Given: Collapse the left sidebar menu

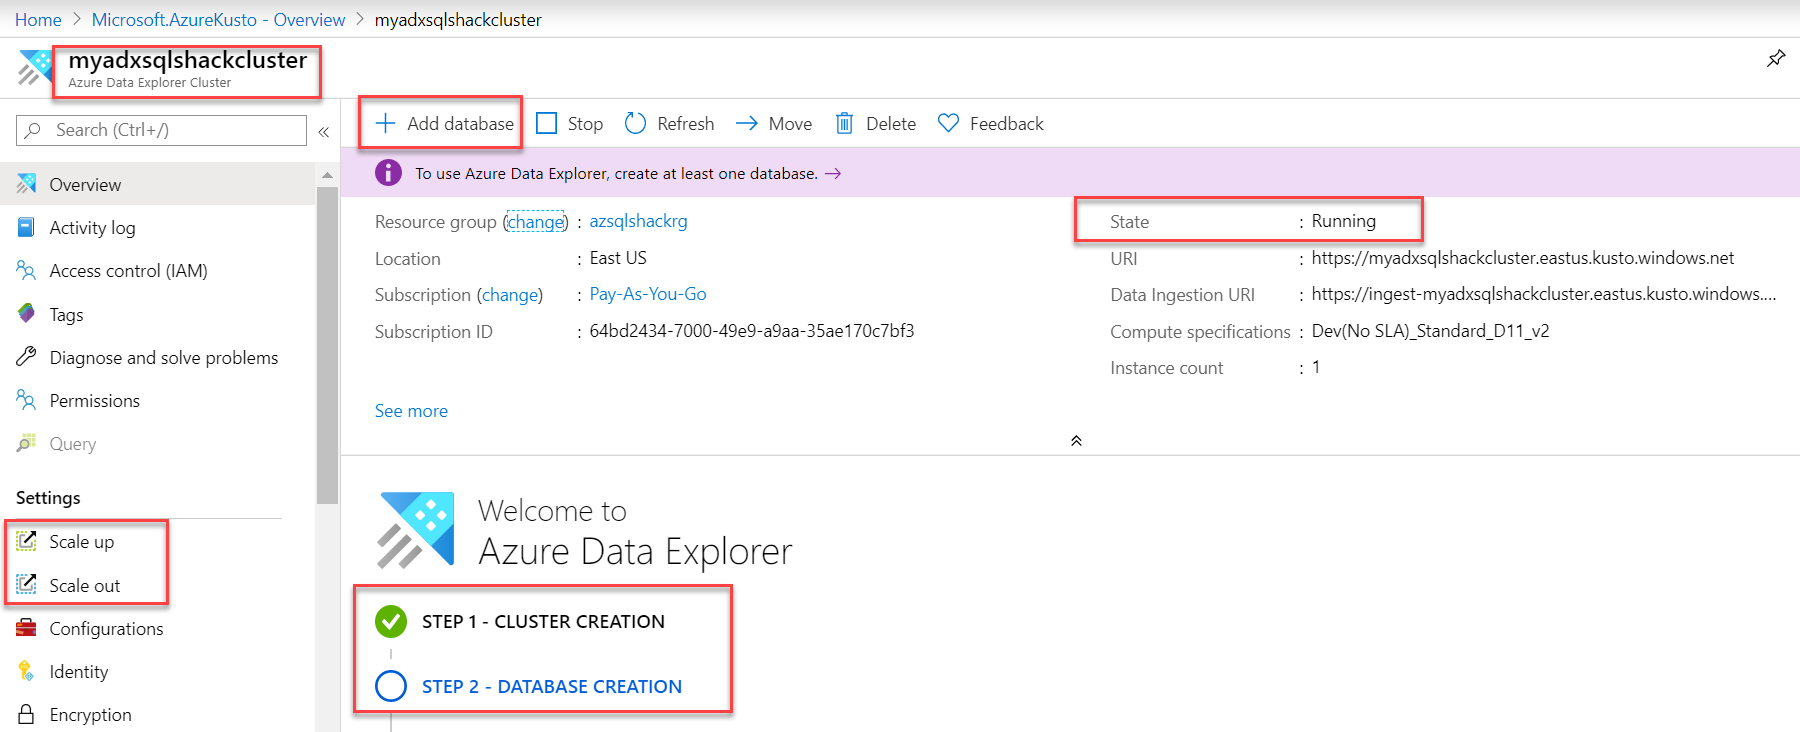Looking at the screenshot, I should click(x=324, y=131).
